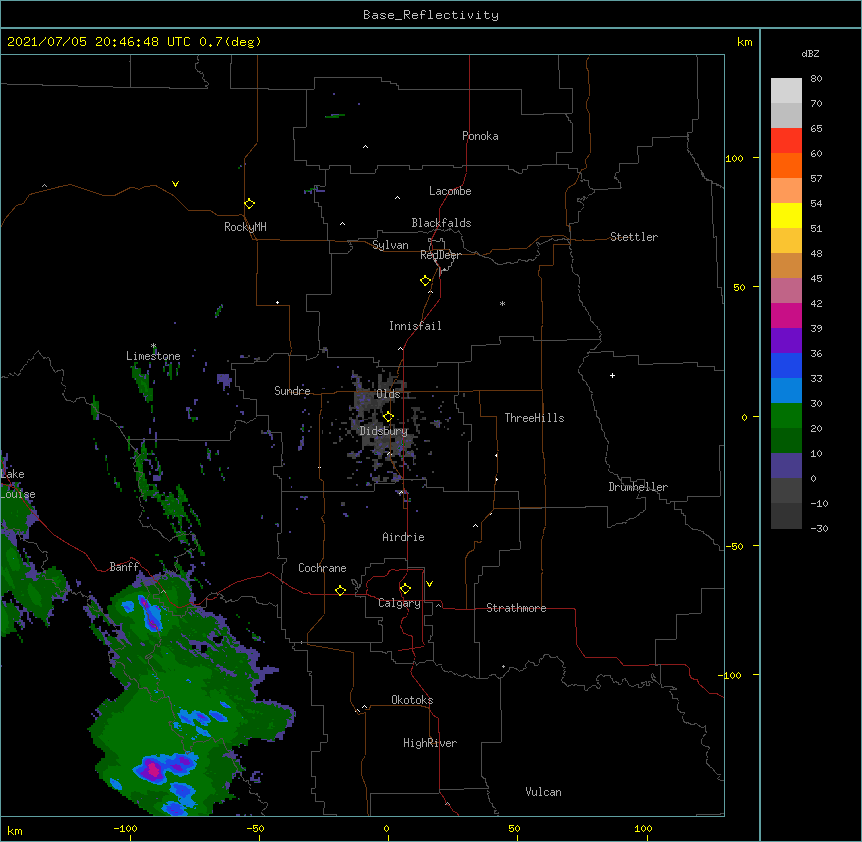Click the white asterisk east of Innisfail
The width and height of the screenshot is (862, 842).
coord(502,303)
